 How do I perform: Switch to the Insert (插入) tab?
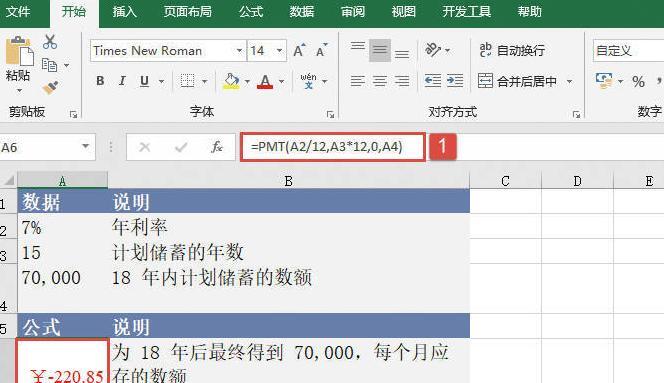pyautogui.click(x=124, y=11)
